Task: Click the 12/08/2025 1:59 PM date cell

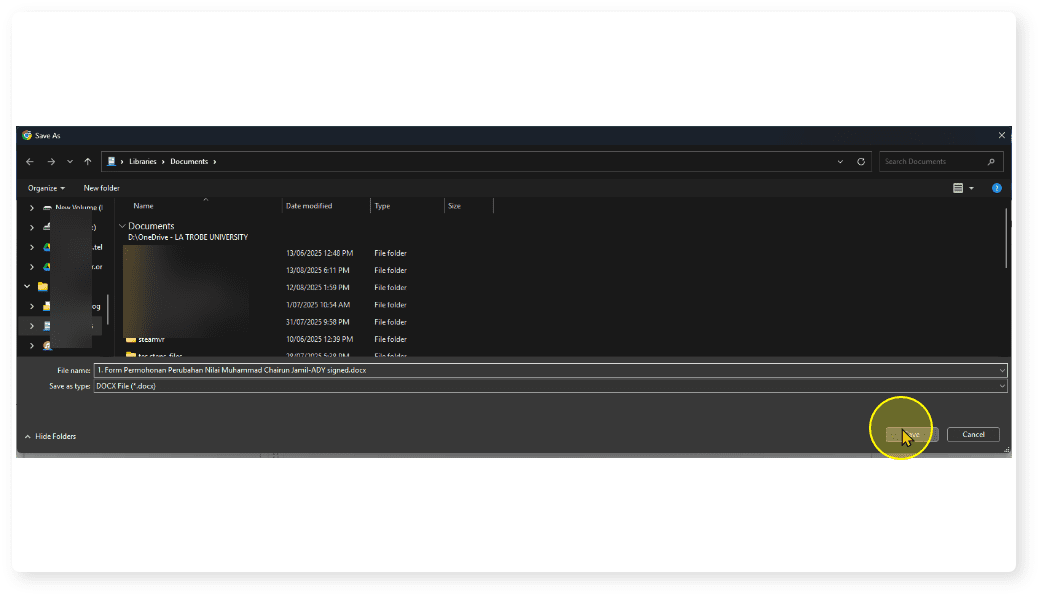Action: (x=318, y=288)
